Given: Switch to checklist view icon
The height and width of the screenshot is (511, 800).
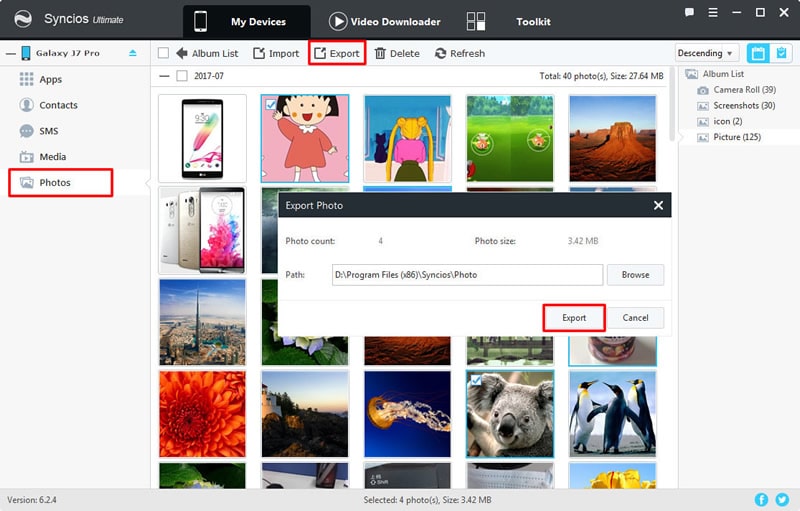Looking at the screenshot, I should point(781,53).
